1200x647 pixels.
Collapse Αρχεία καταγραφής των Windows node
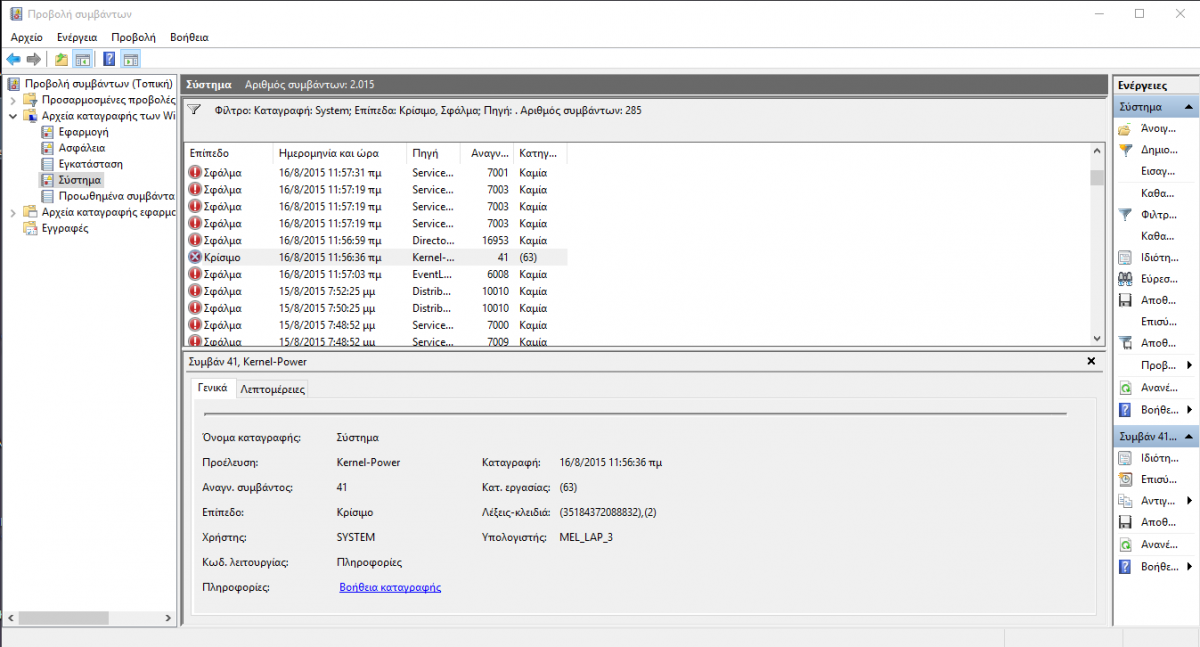click(x=13, y=116)
